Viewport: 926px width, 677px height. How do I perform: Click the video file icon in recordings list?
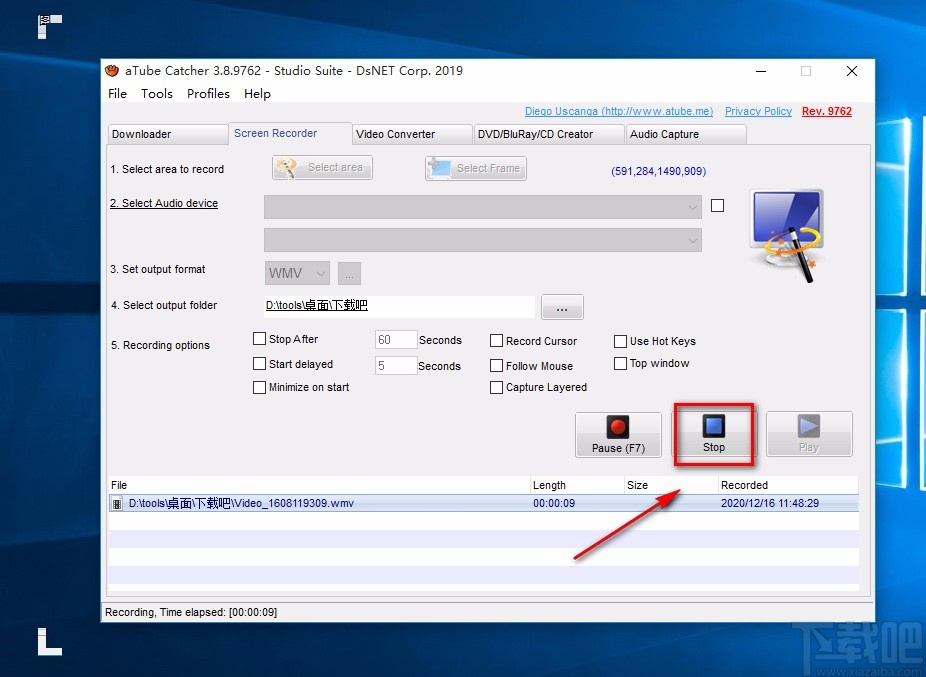tap(117, 504)
